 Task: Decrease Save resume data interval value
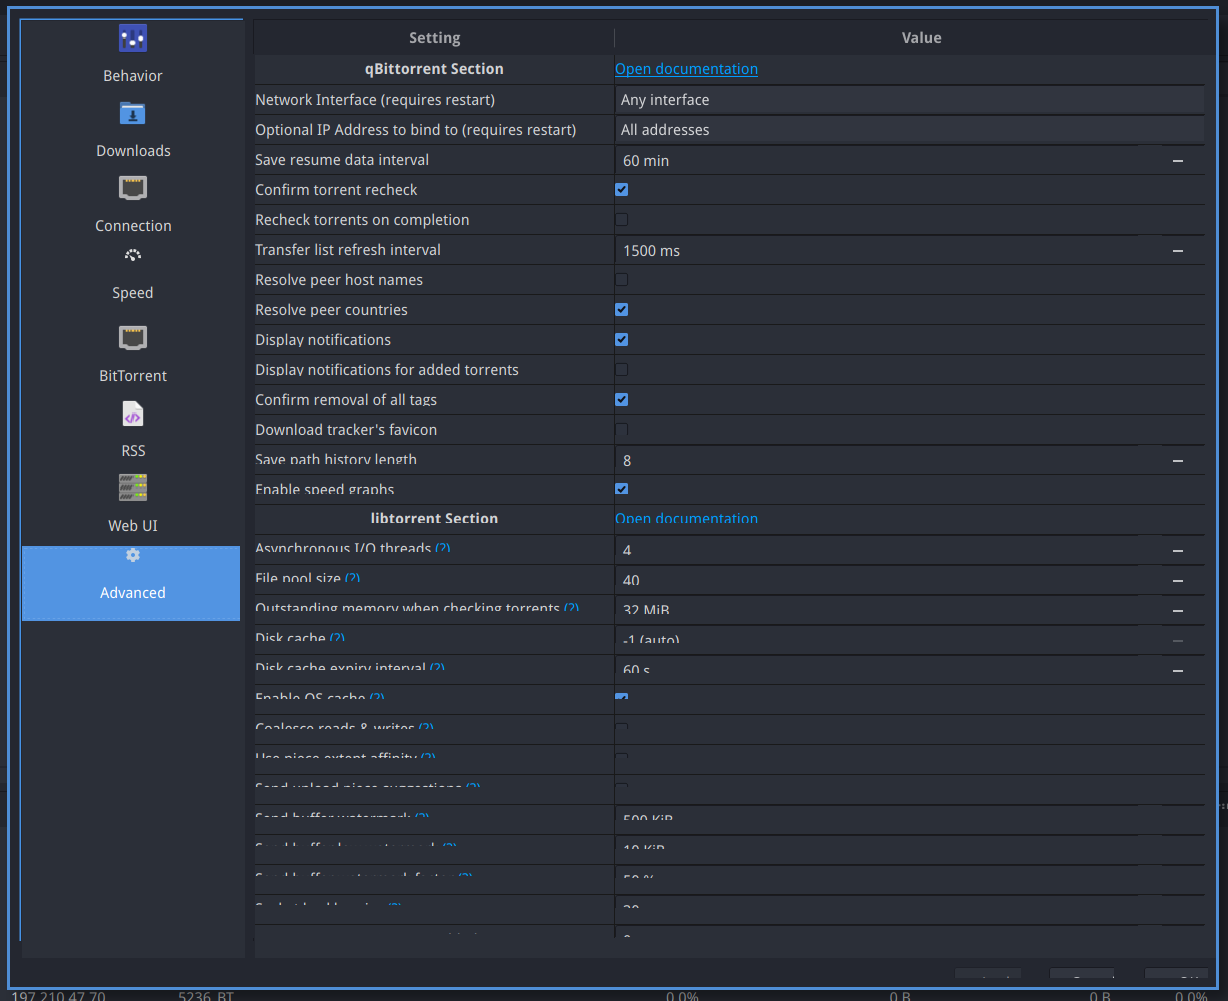tap(1178, 161)
